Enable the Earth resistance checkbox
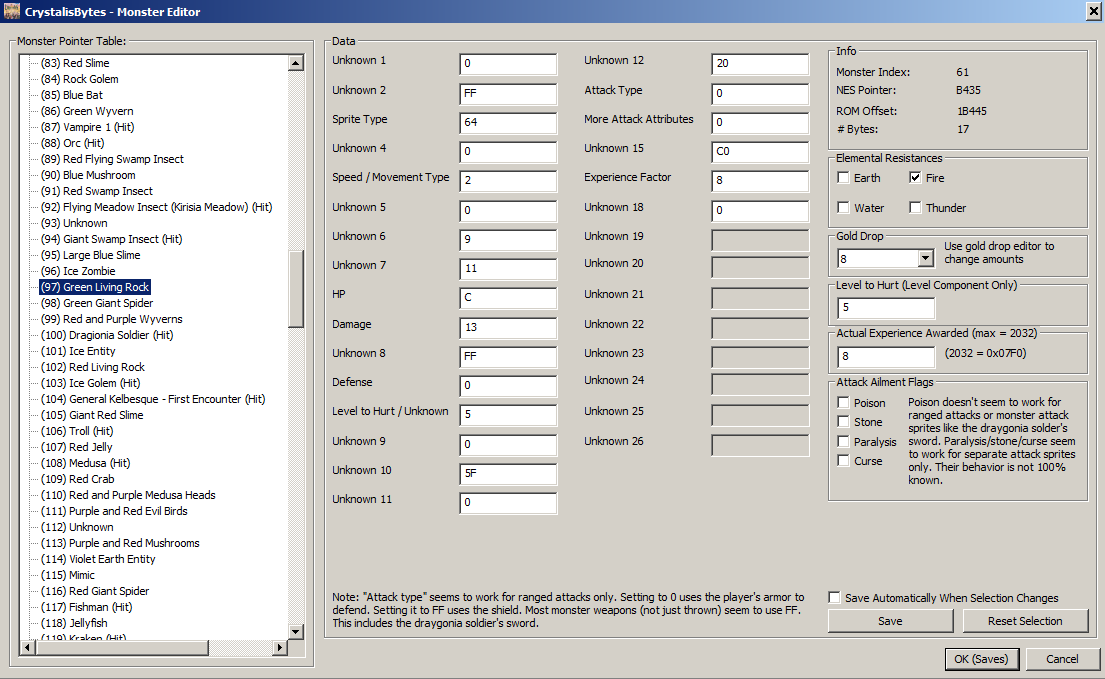The width and height of the screenshot is (1105, 679). [845, 178]
